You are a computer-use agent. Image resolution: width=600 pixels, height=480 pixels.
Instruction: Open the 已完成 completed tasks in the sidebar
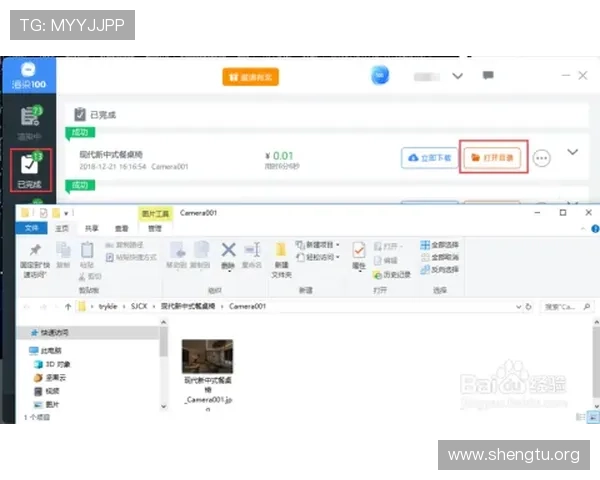pyautogui.click(x=31, y=170)
